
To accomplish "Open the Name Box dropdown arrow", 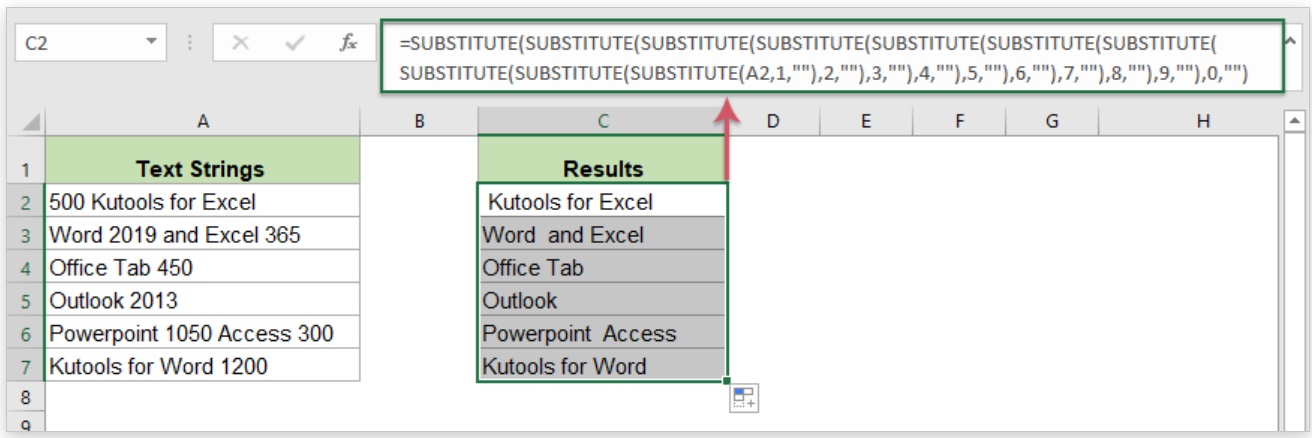I will [152, 43].
